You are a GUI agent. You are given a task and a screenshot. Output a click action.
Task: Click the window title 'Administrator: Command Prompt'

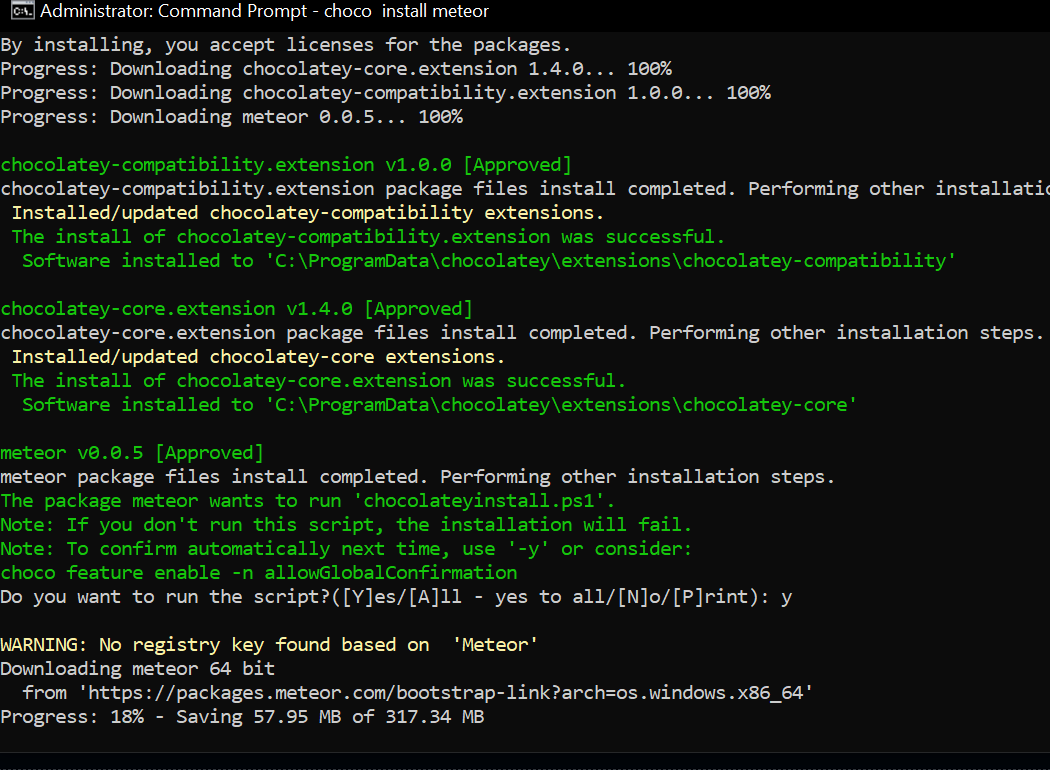pos(175,11)
